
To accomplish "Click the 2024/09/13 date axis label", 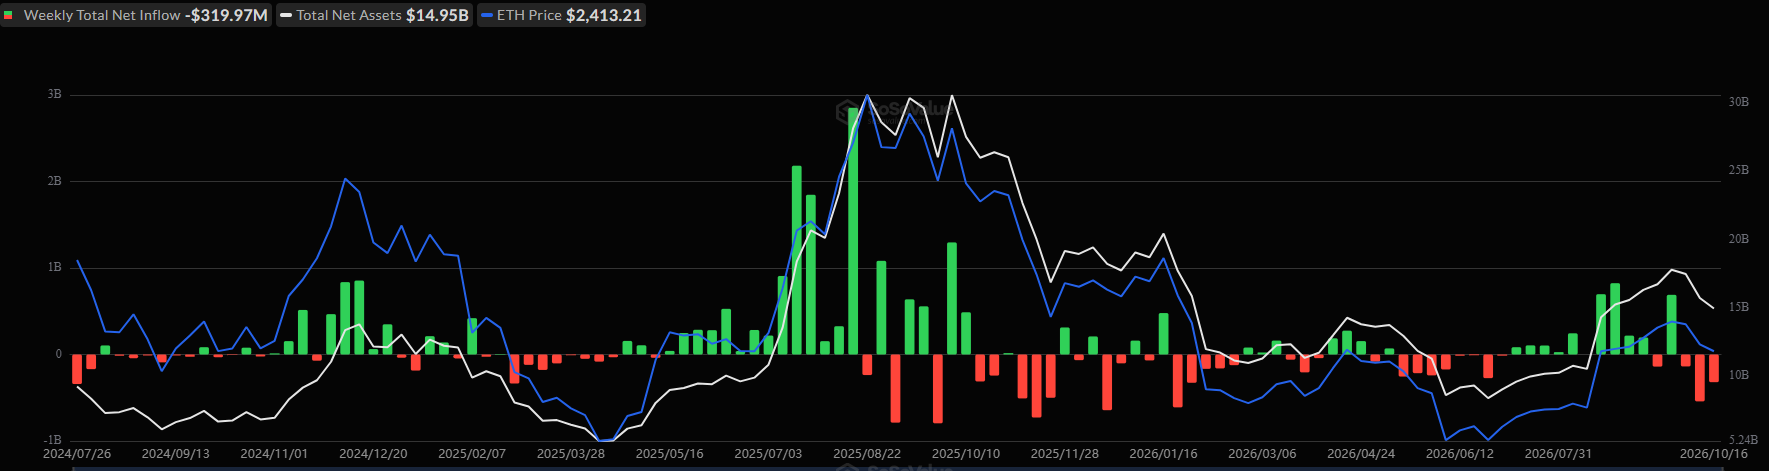I will point(176,453).
